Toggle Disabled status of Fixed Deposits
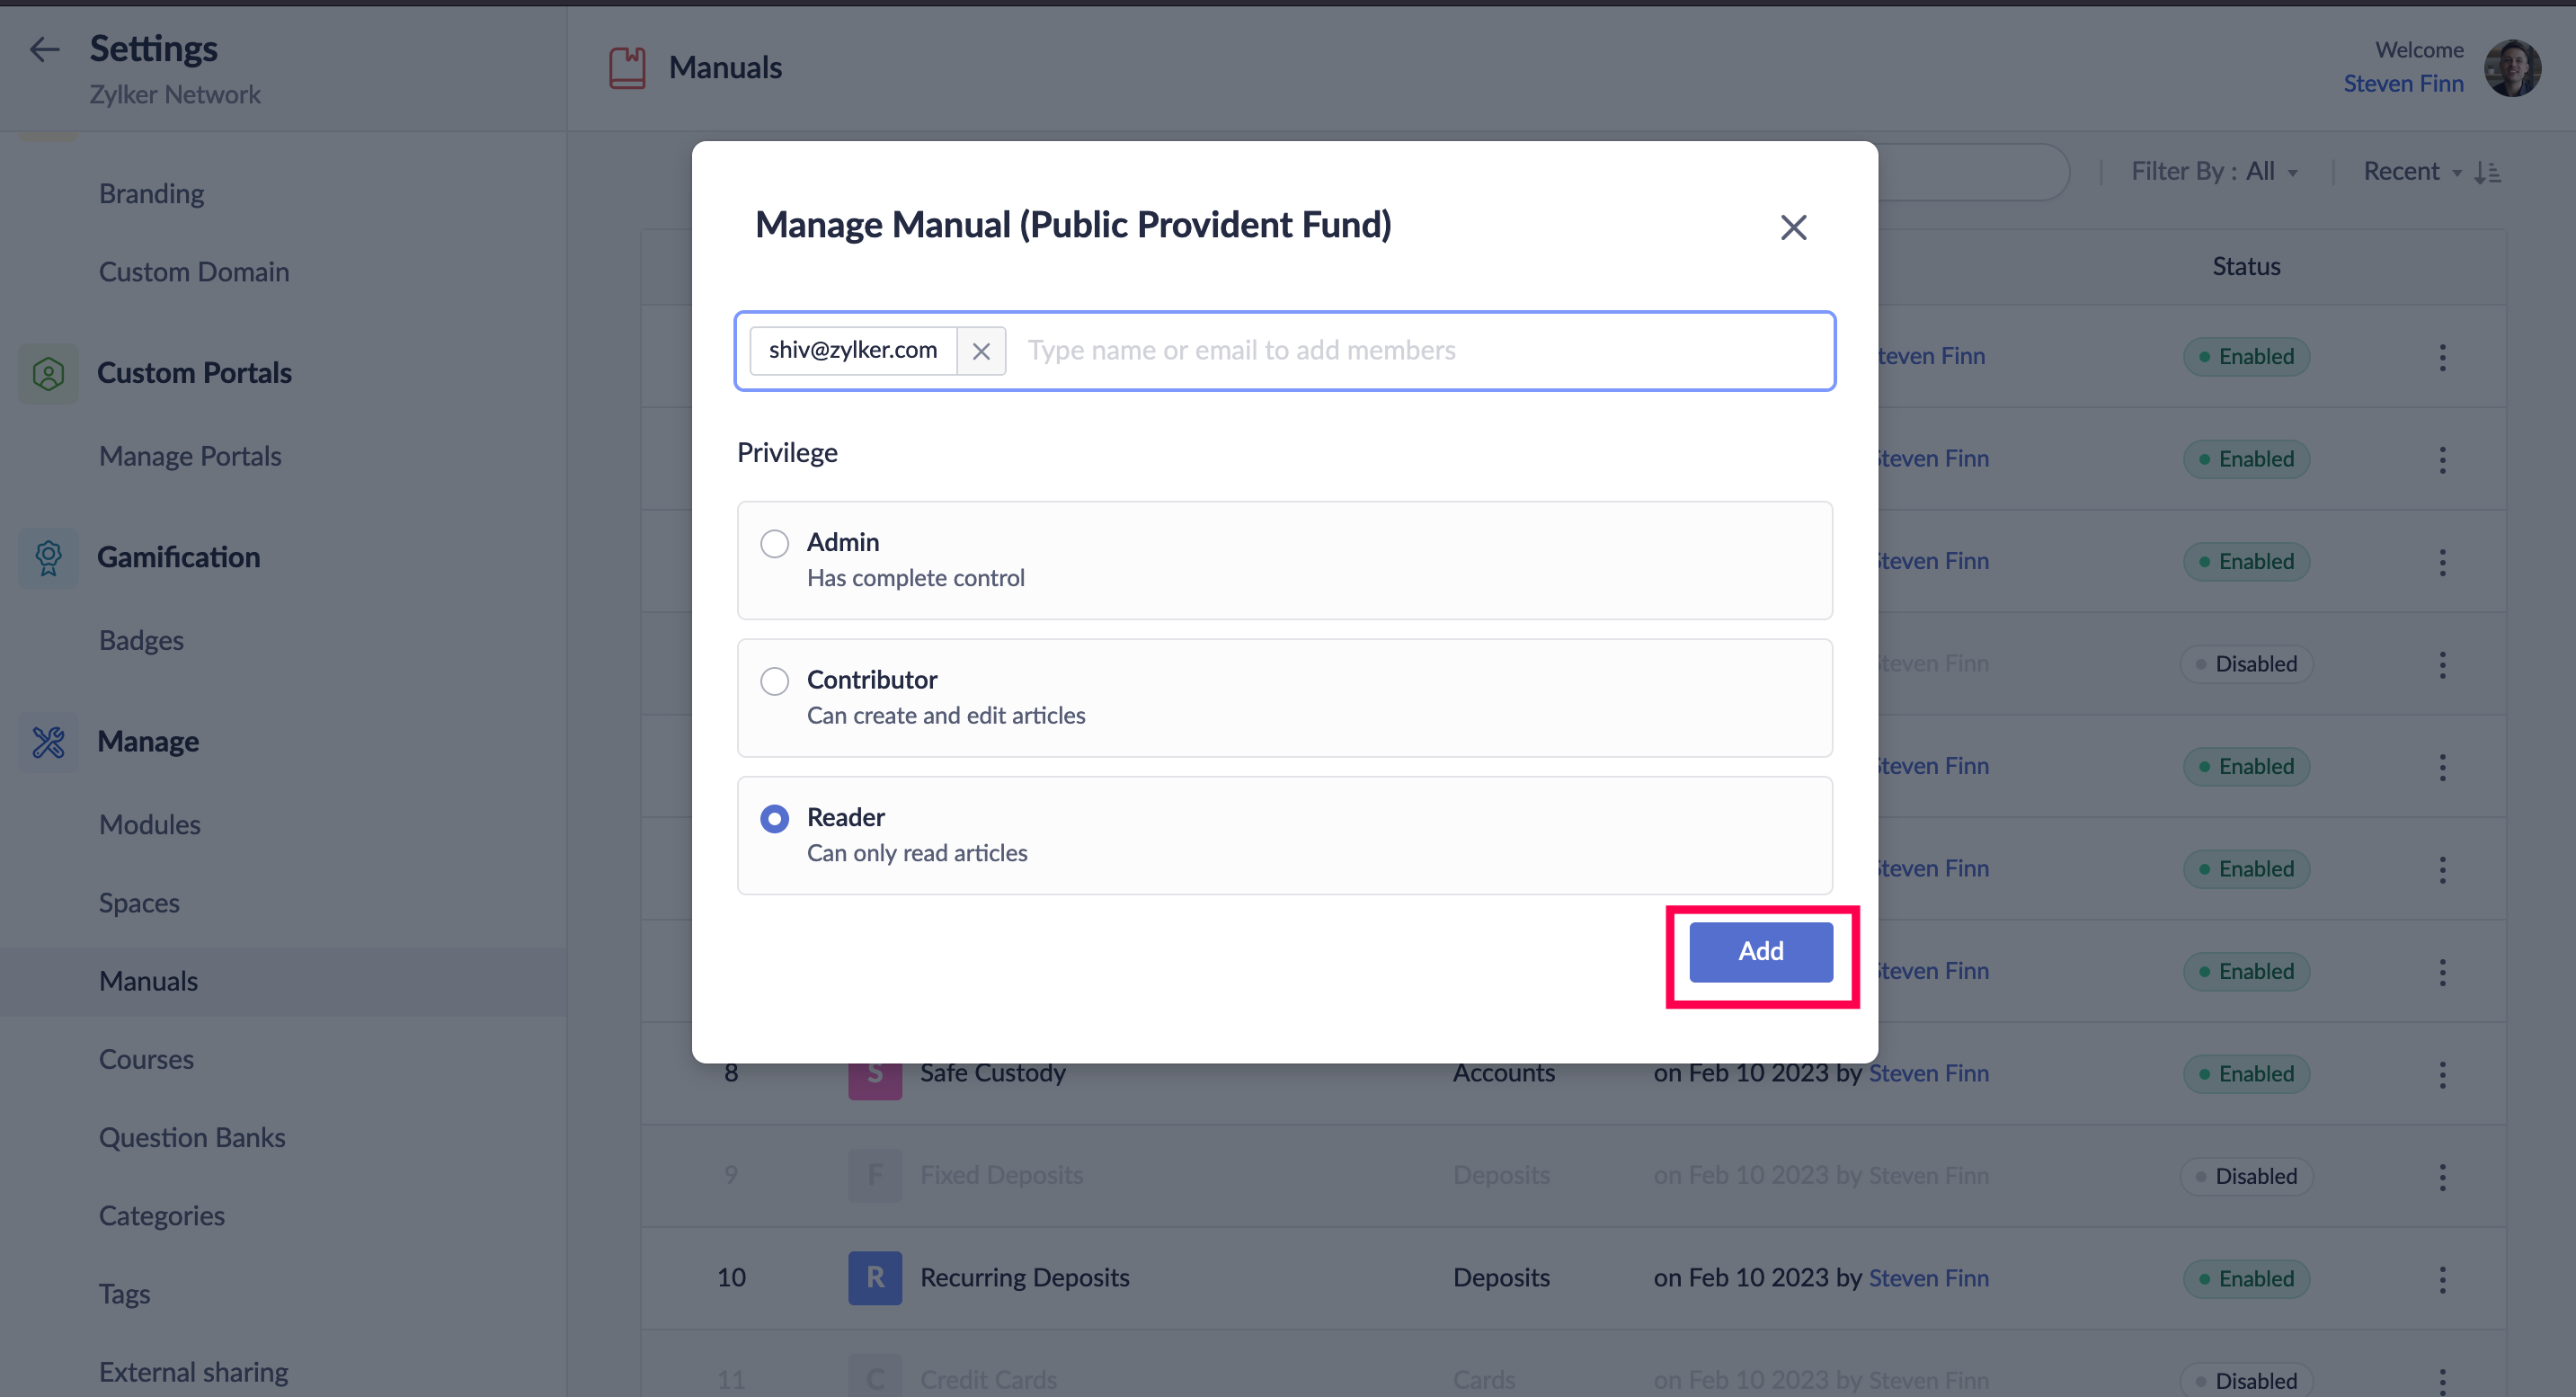 pyautogui.click(x=2246, y=1177)
